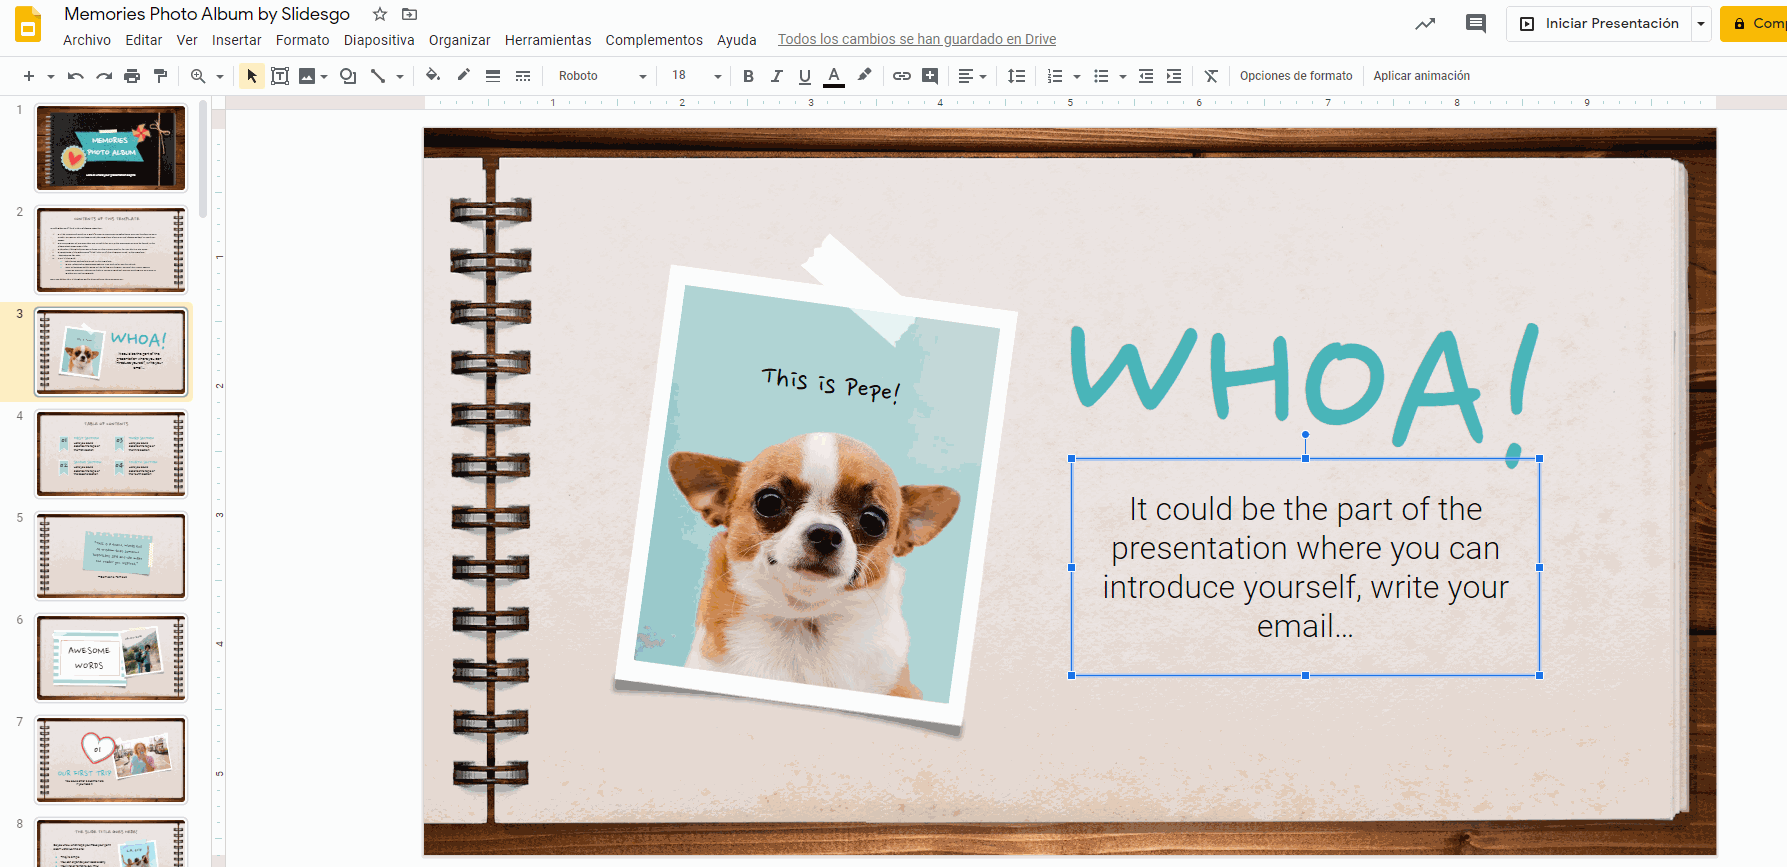Click the yellow Compartir share button
This screenshot has height=867, width=1787.
point(1754,23)
